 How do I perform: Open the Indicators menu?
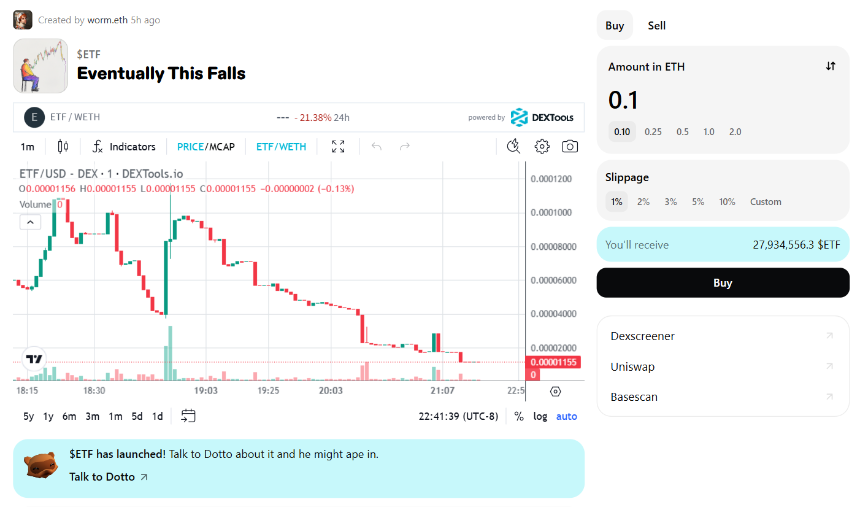click(x=124, y=147)
